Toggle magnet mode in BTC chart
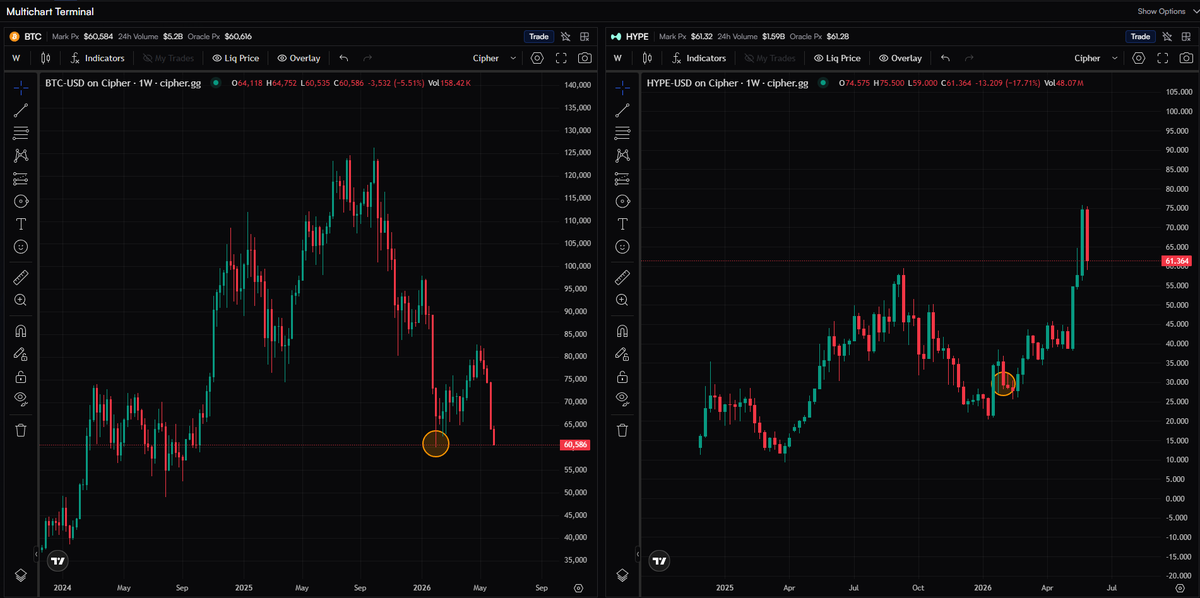The image size is (1200, 598). [x=20, y=331]
